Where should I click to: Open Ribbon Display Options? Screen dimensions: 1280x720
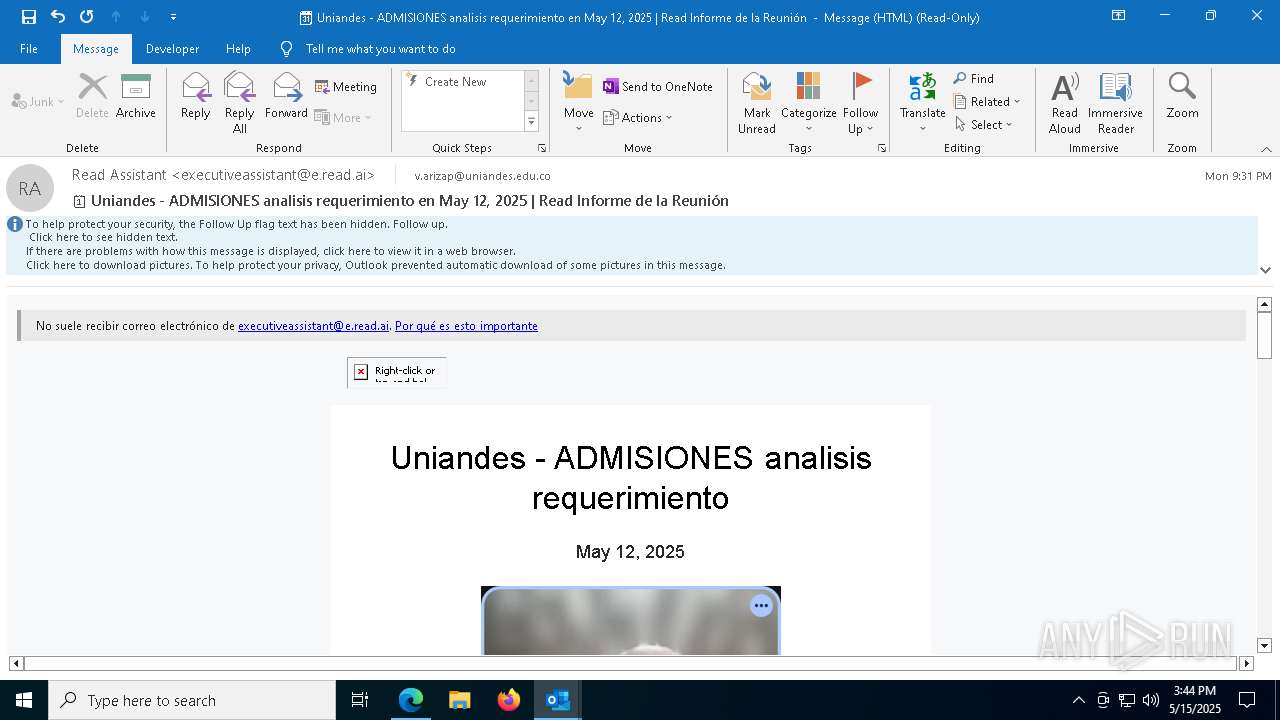coord(1118,16)
